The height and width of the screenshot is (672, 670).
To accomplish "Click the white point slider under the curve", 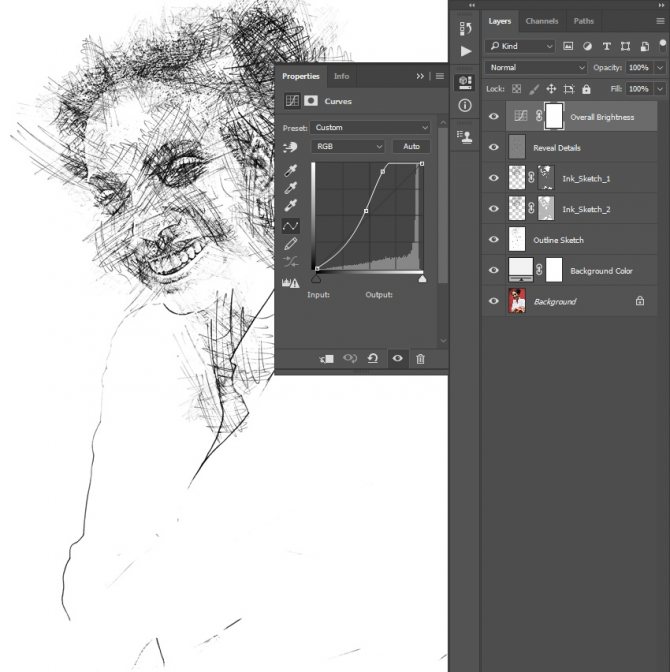I will (421, 280).
